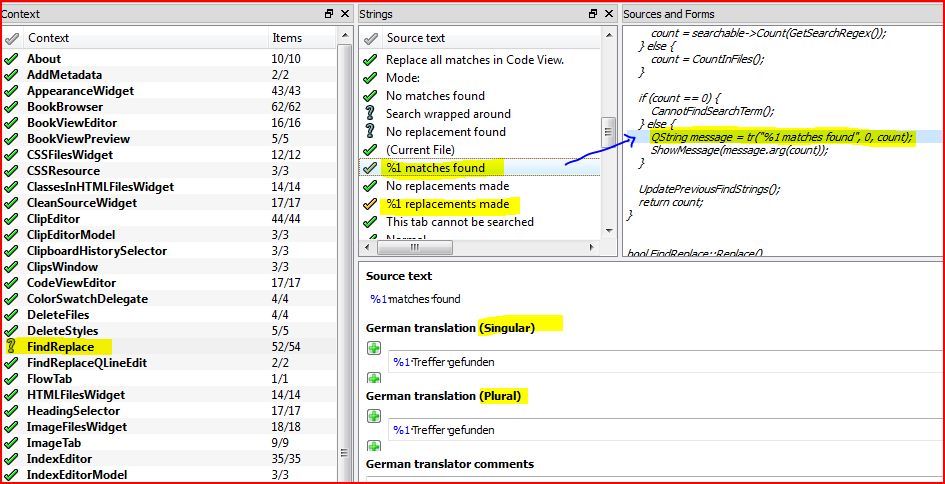Click the left arrow of Strings horizontal scrollbar

pyautogui.click(x=366, y=247)
